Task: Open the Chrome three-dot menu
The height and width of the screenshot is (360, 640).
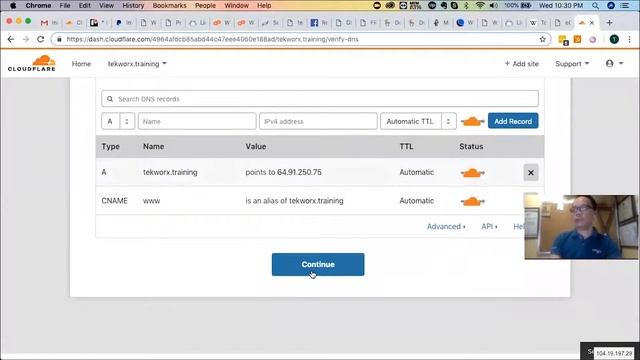Action: pos(629,39)
